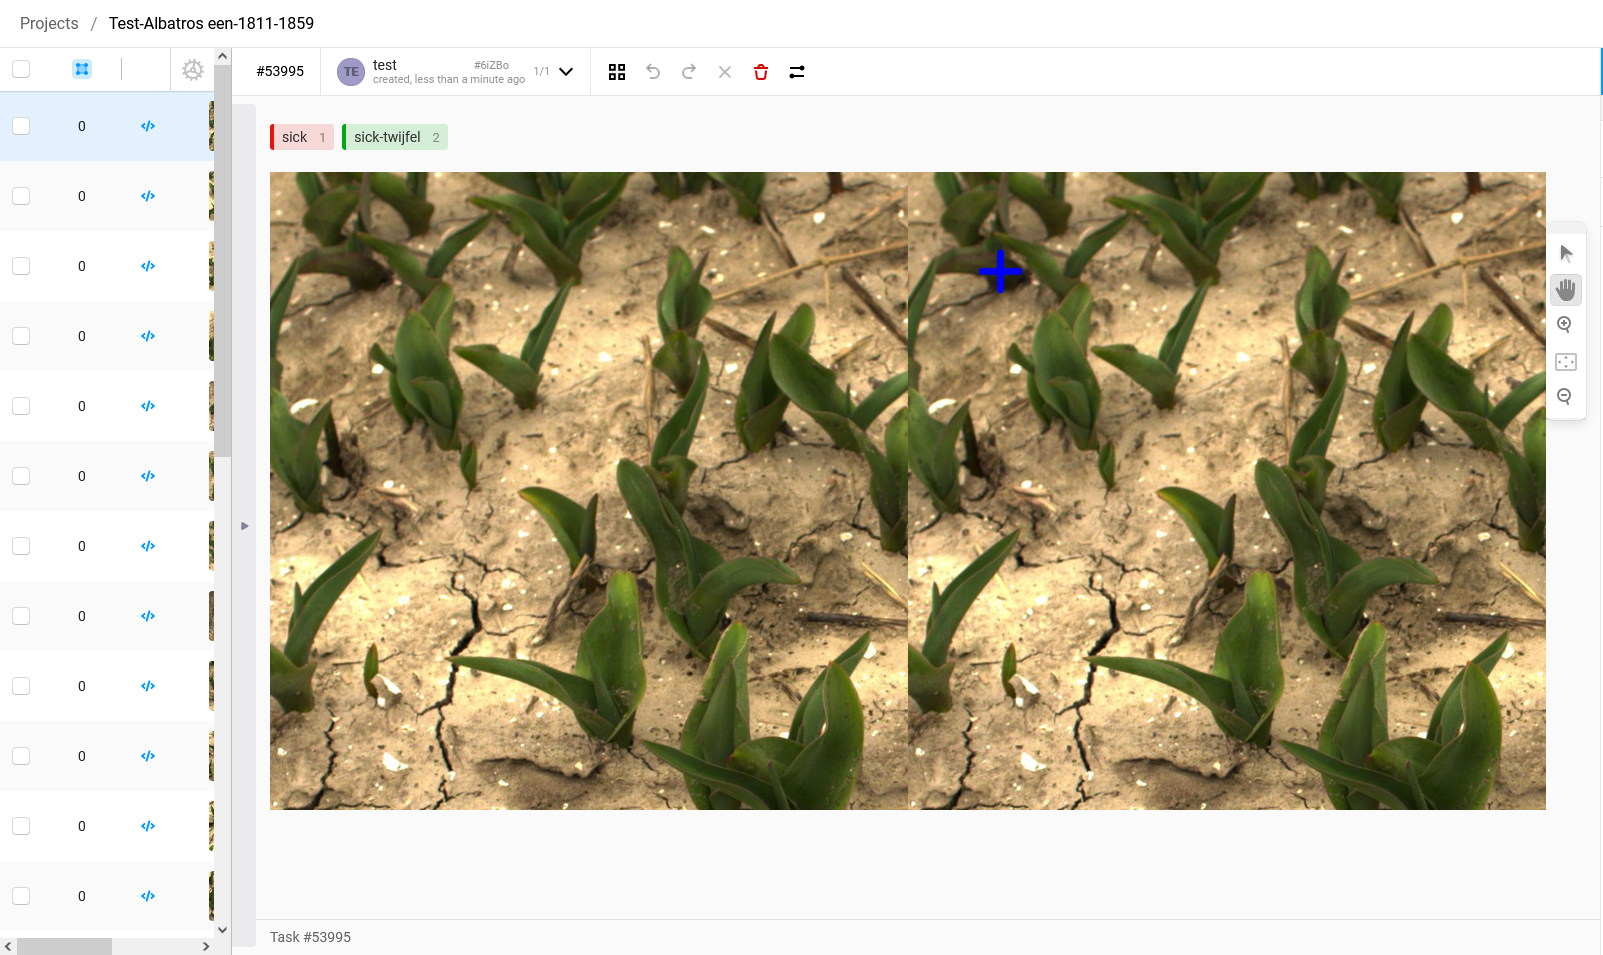Click the zoom in magnifier tool
Screen dimensions: 1603x955
(x=1566, y=325)
